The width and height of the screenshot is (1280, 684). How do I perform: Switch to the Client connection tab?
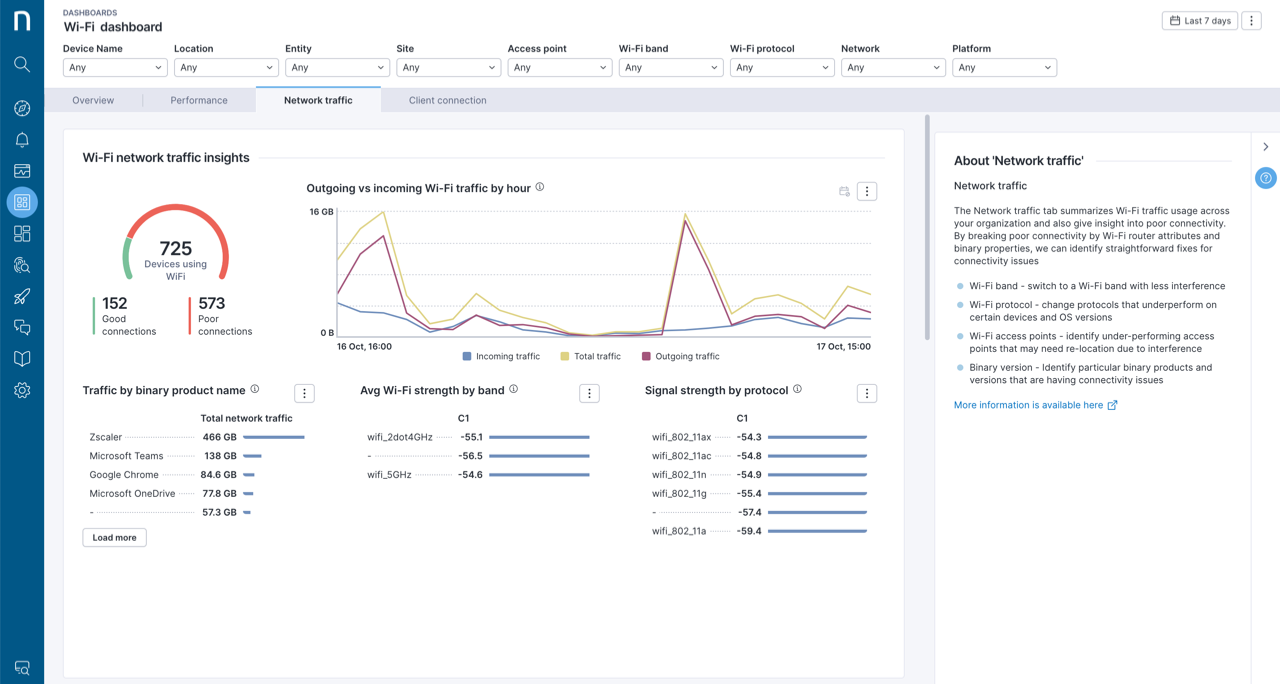[x=447, y=100]
